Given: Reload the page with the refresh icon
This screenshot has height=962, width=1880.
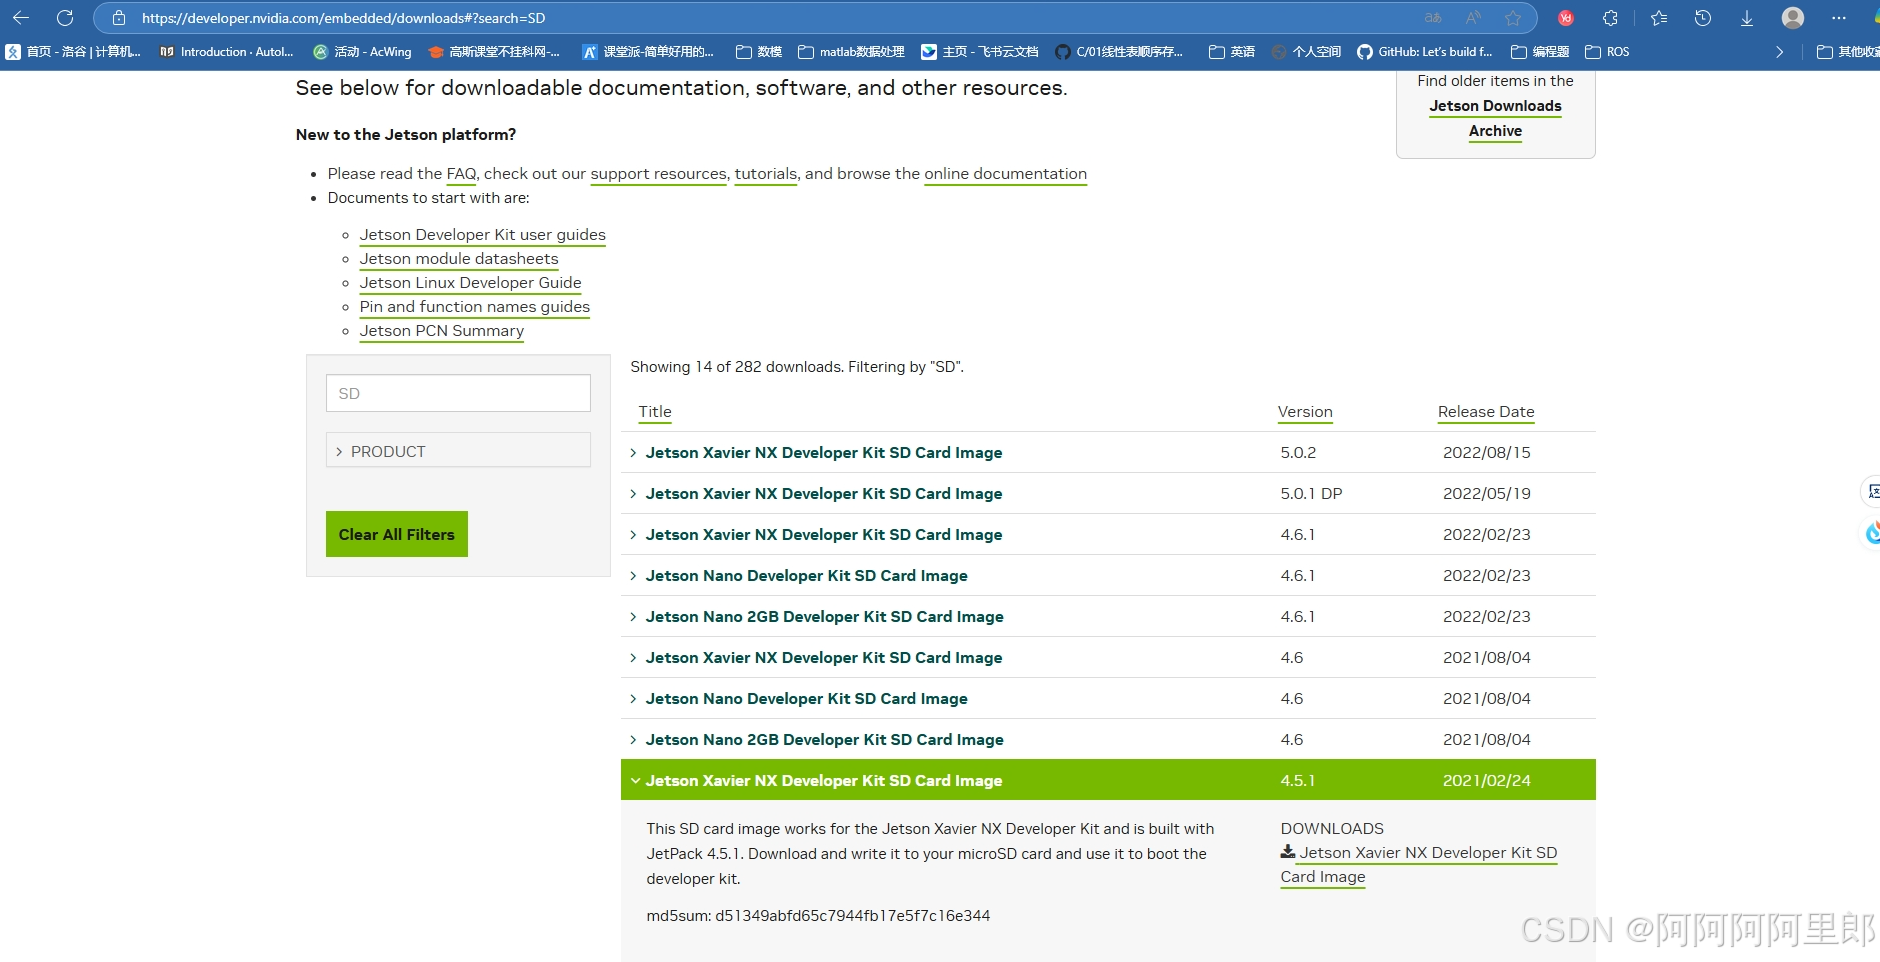Looking at the screenshot, I should (65, 18).
